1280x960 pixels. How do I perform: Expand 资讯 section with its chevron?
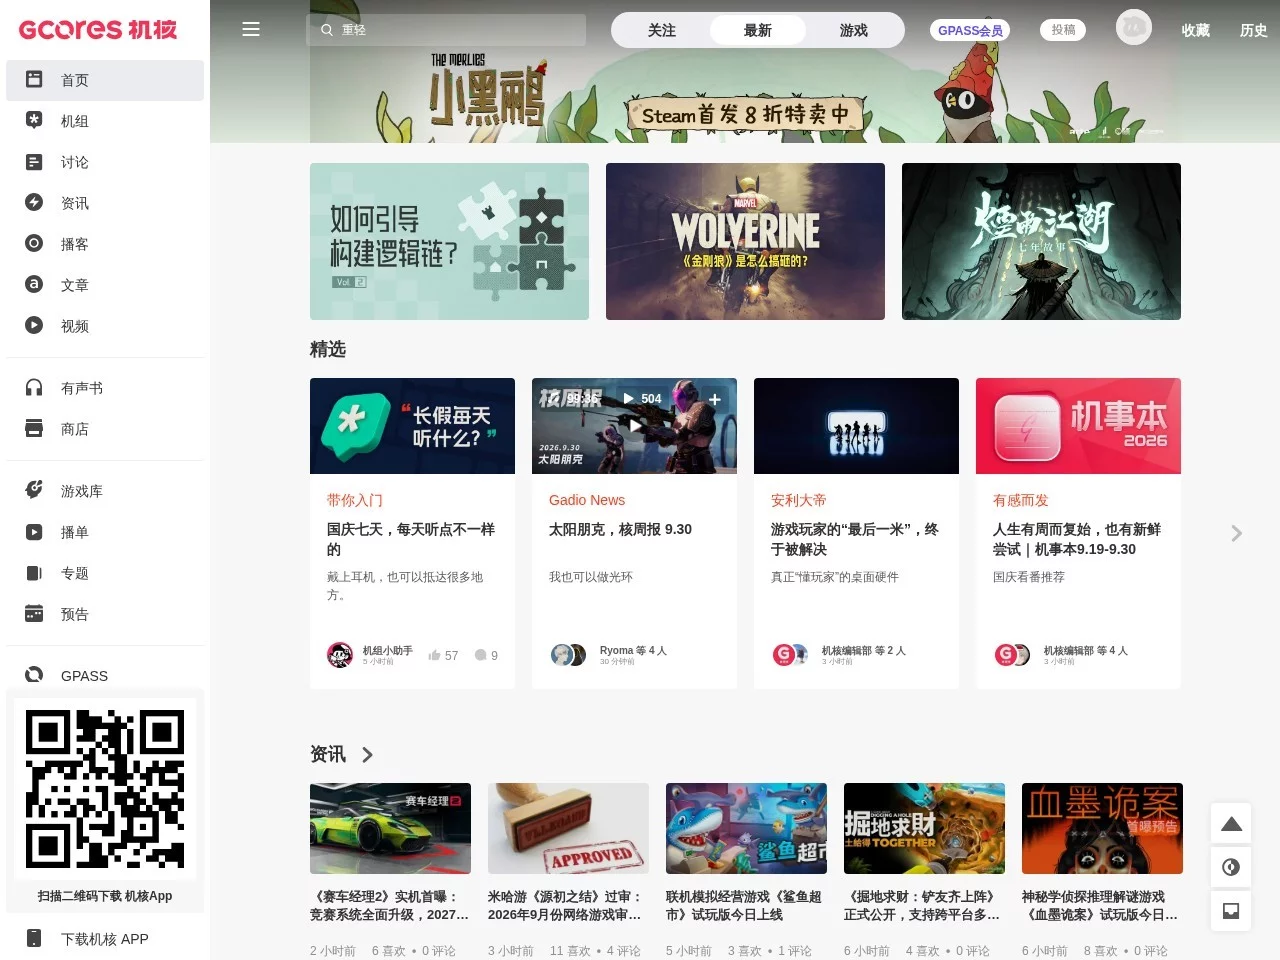coord(367,755)
